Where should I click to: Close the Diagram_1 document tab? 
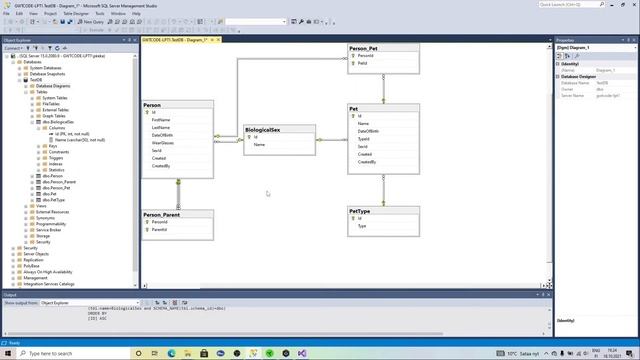click(x=218, y=40)
